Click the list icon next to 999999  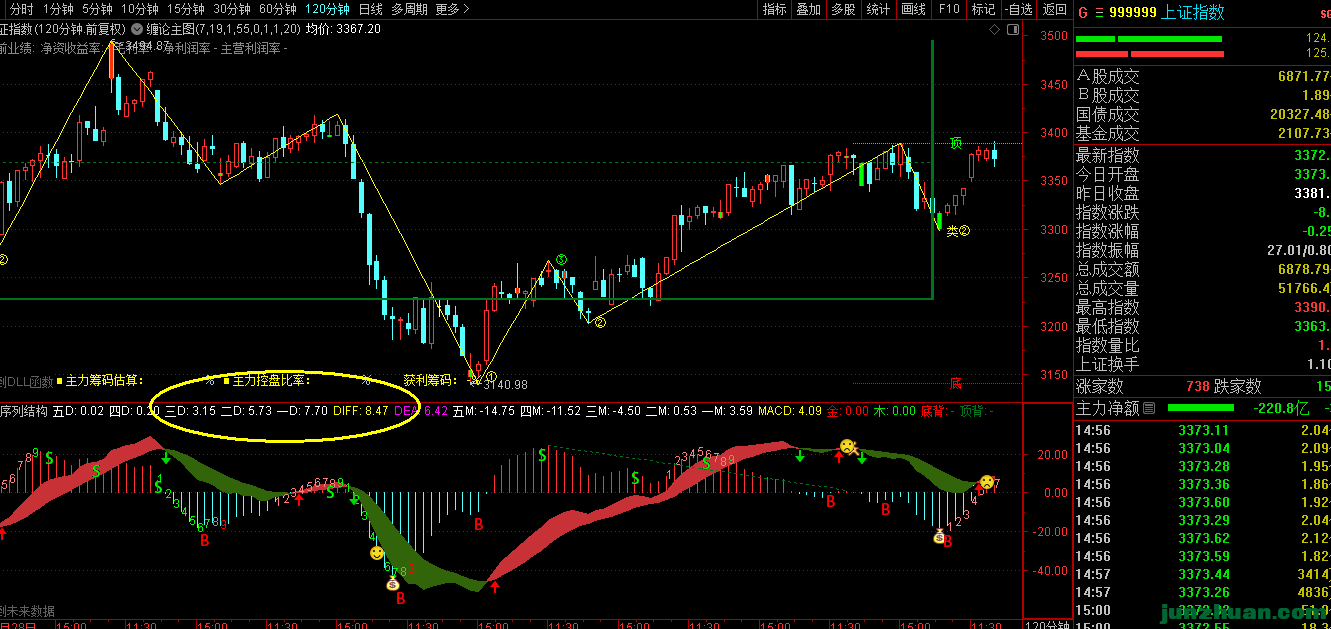click(x=1100, y=12)
